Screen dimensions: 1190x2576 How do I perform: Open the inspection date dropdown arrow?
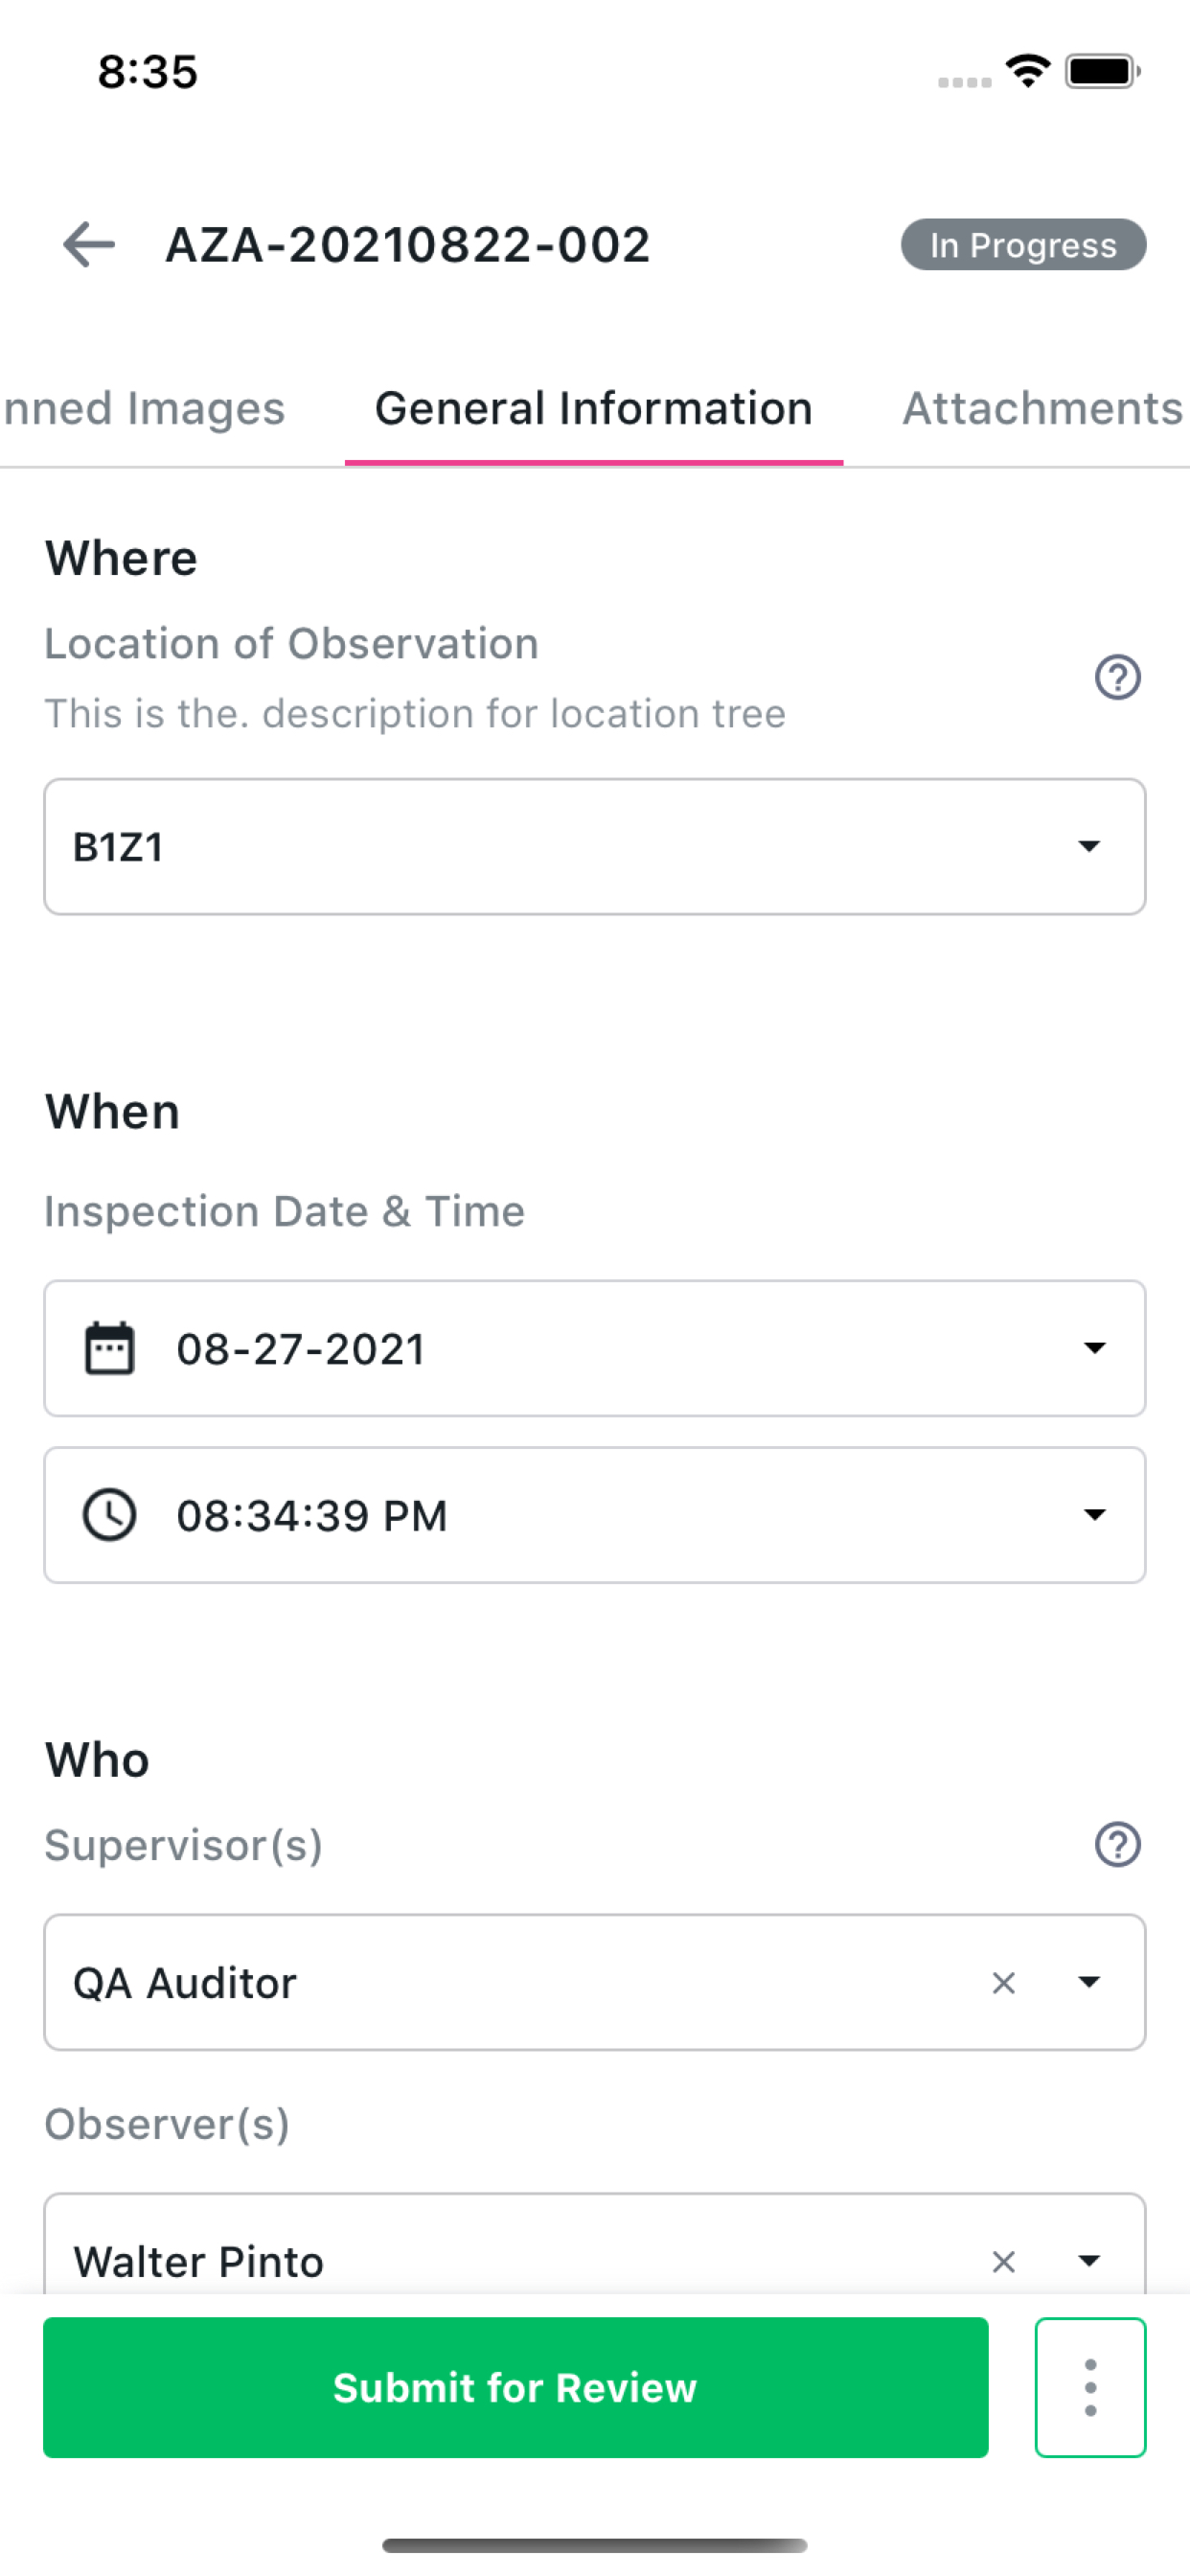1094,1348
